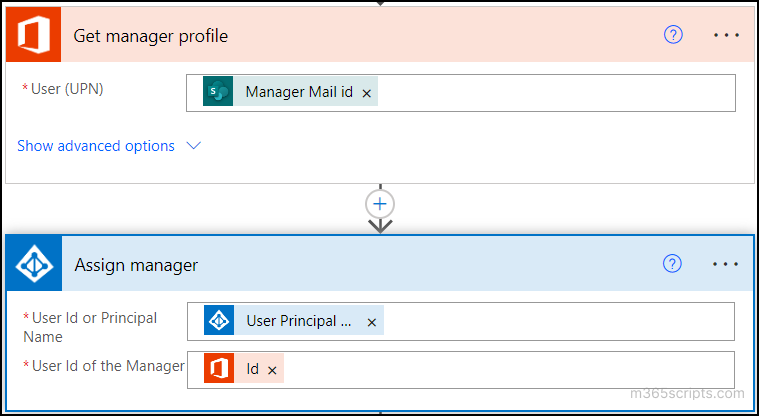
Task: Click the Azure AD icon on Assign manager
Action: (34, 264)
